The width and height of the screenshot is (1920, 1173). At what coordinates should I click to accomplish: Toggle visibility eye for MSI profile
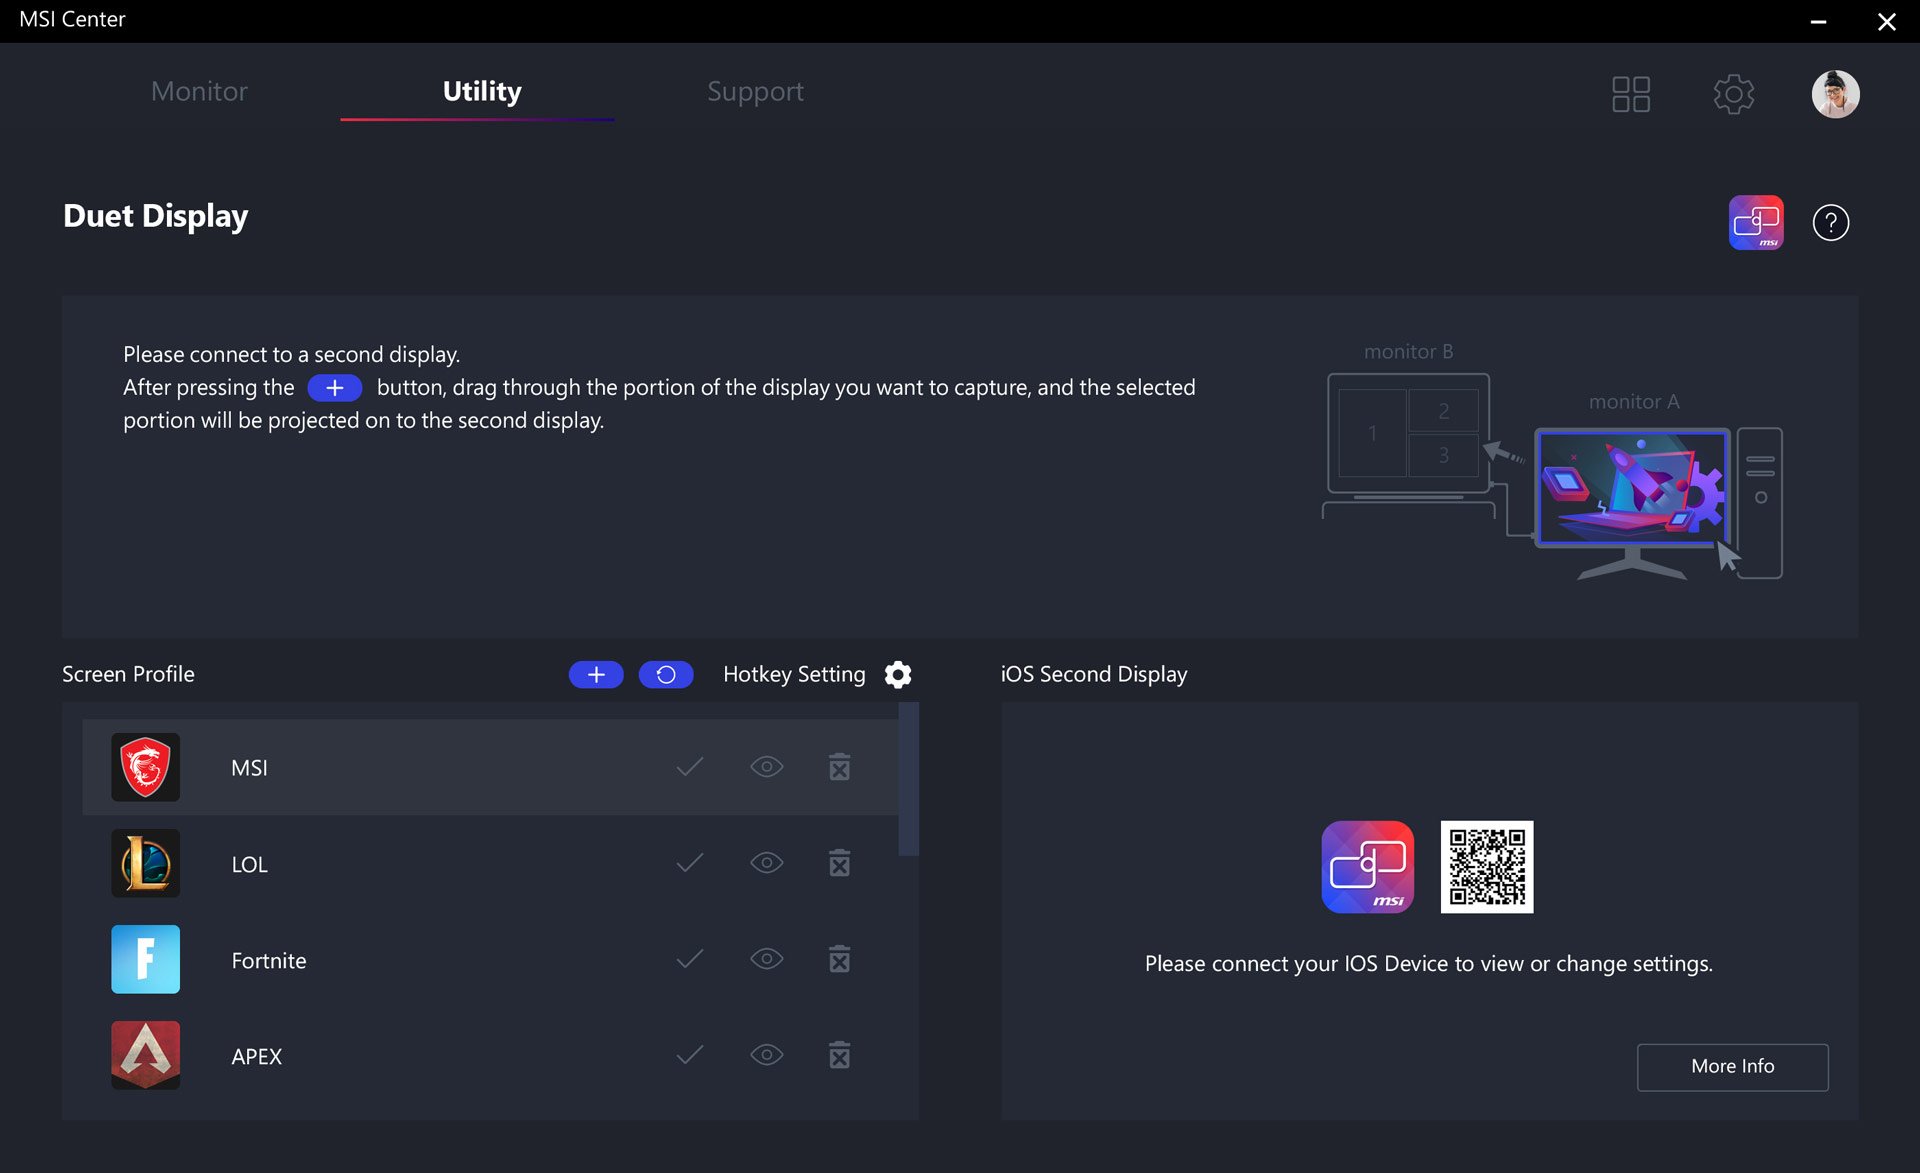[x=766, y=767]
